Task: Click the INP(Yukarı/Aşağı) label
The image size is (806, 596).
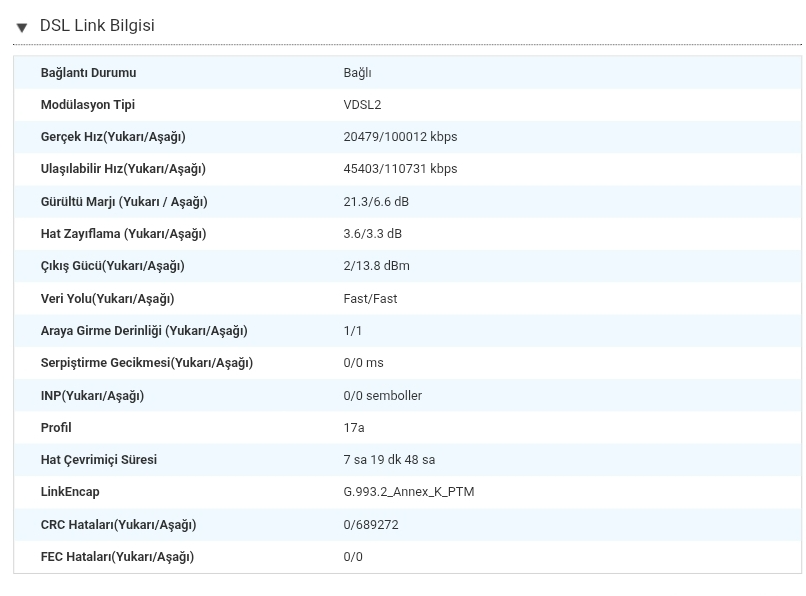Action: pyautogui.click(x=93, y=396)
